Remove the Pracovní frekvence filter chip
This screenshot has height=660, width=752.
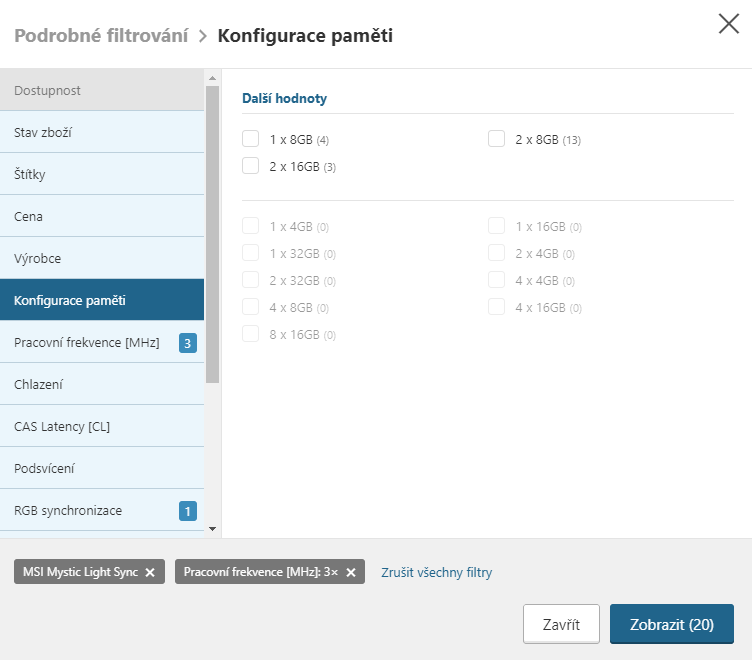[351, 572]
